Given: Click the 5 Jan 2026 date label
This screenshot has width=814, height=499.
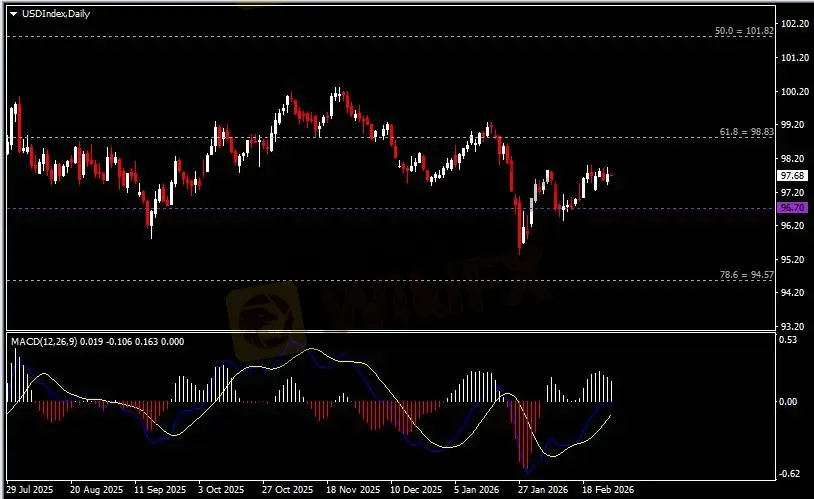Looking at the screenshot, I should click(477, 490).
